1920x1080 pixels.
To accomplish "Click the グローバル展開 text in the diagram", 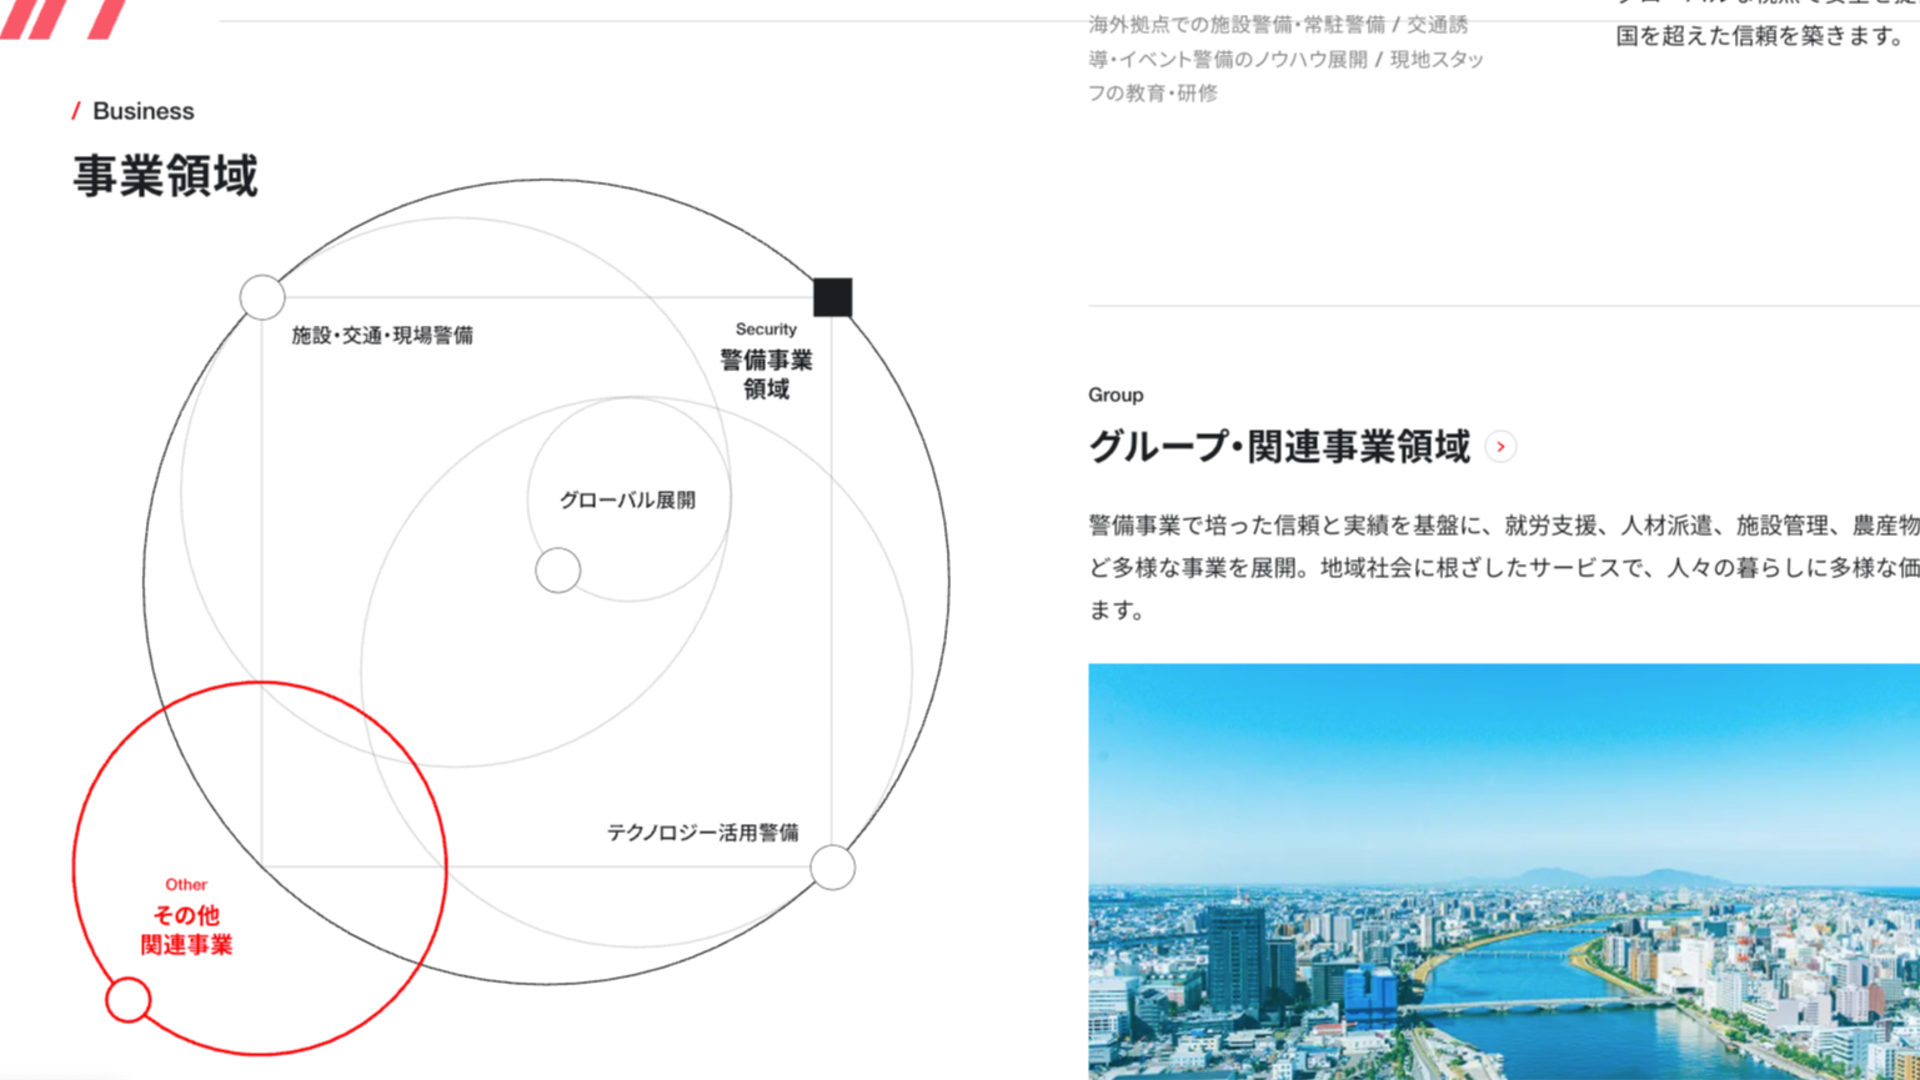I will tap(629, 498).
